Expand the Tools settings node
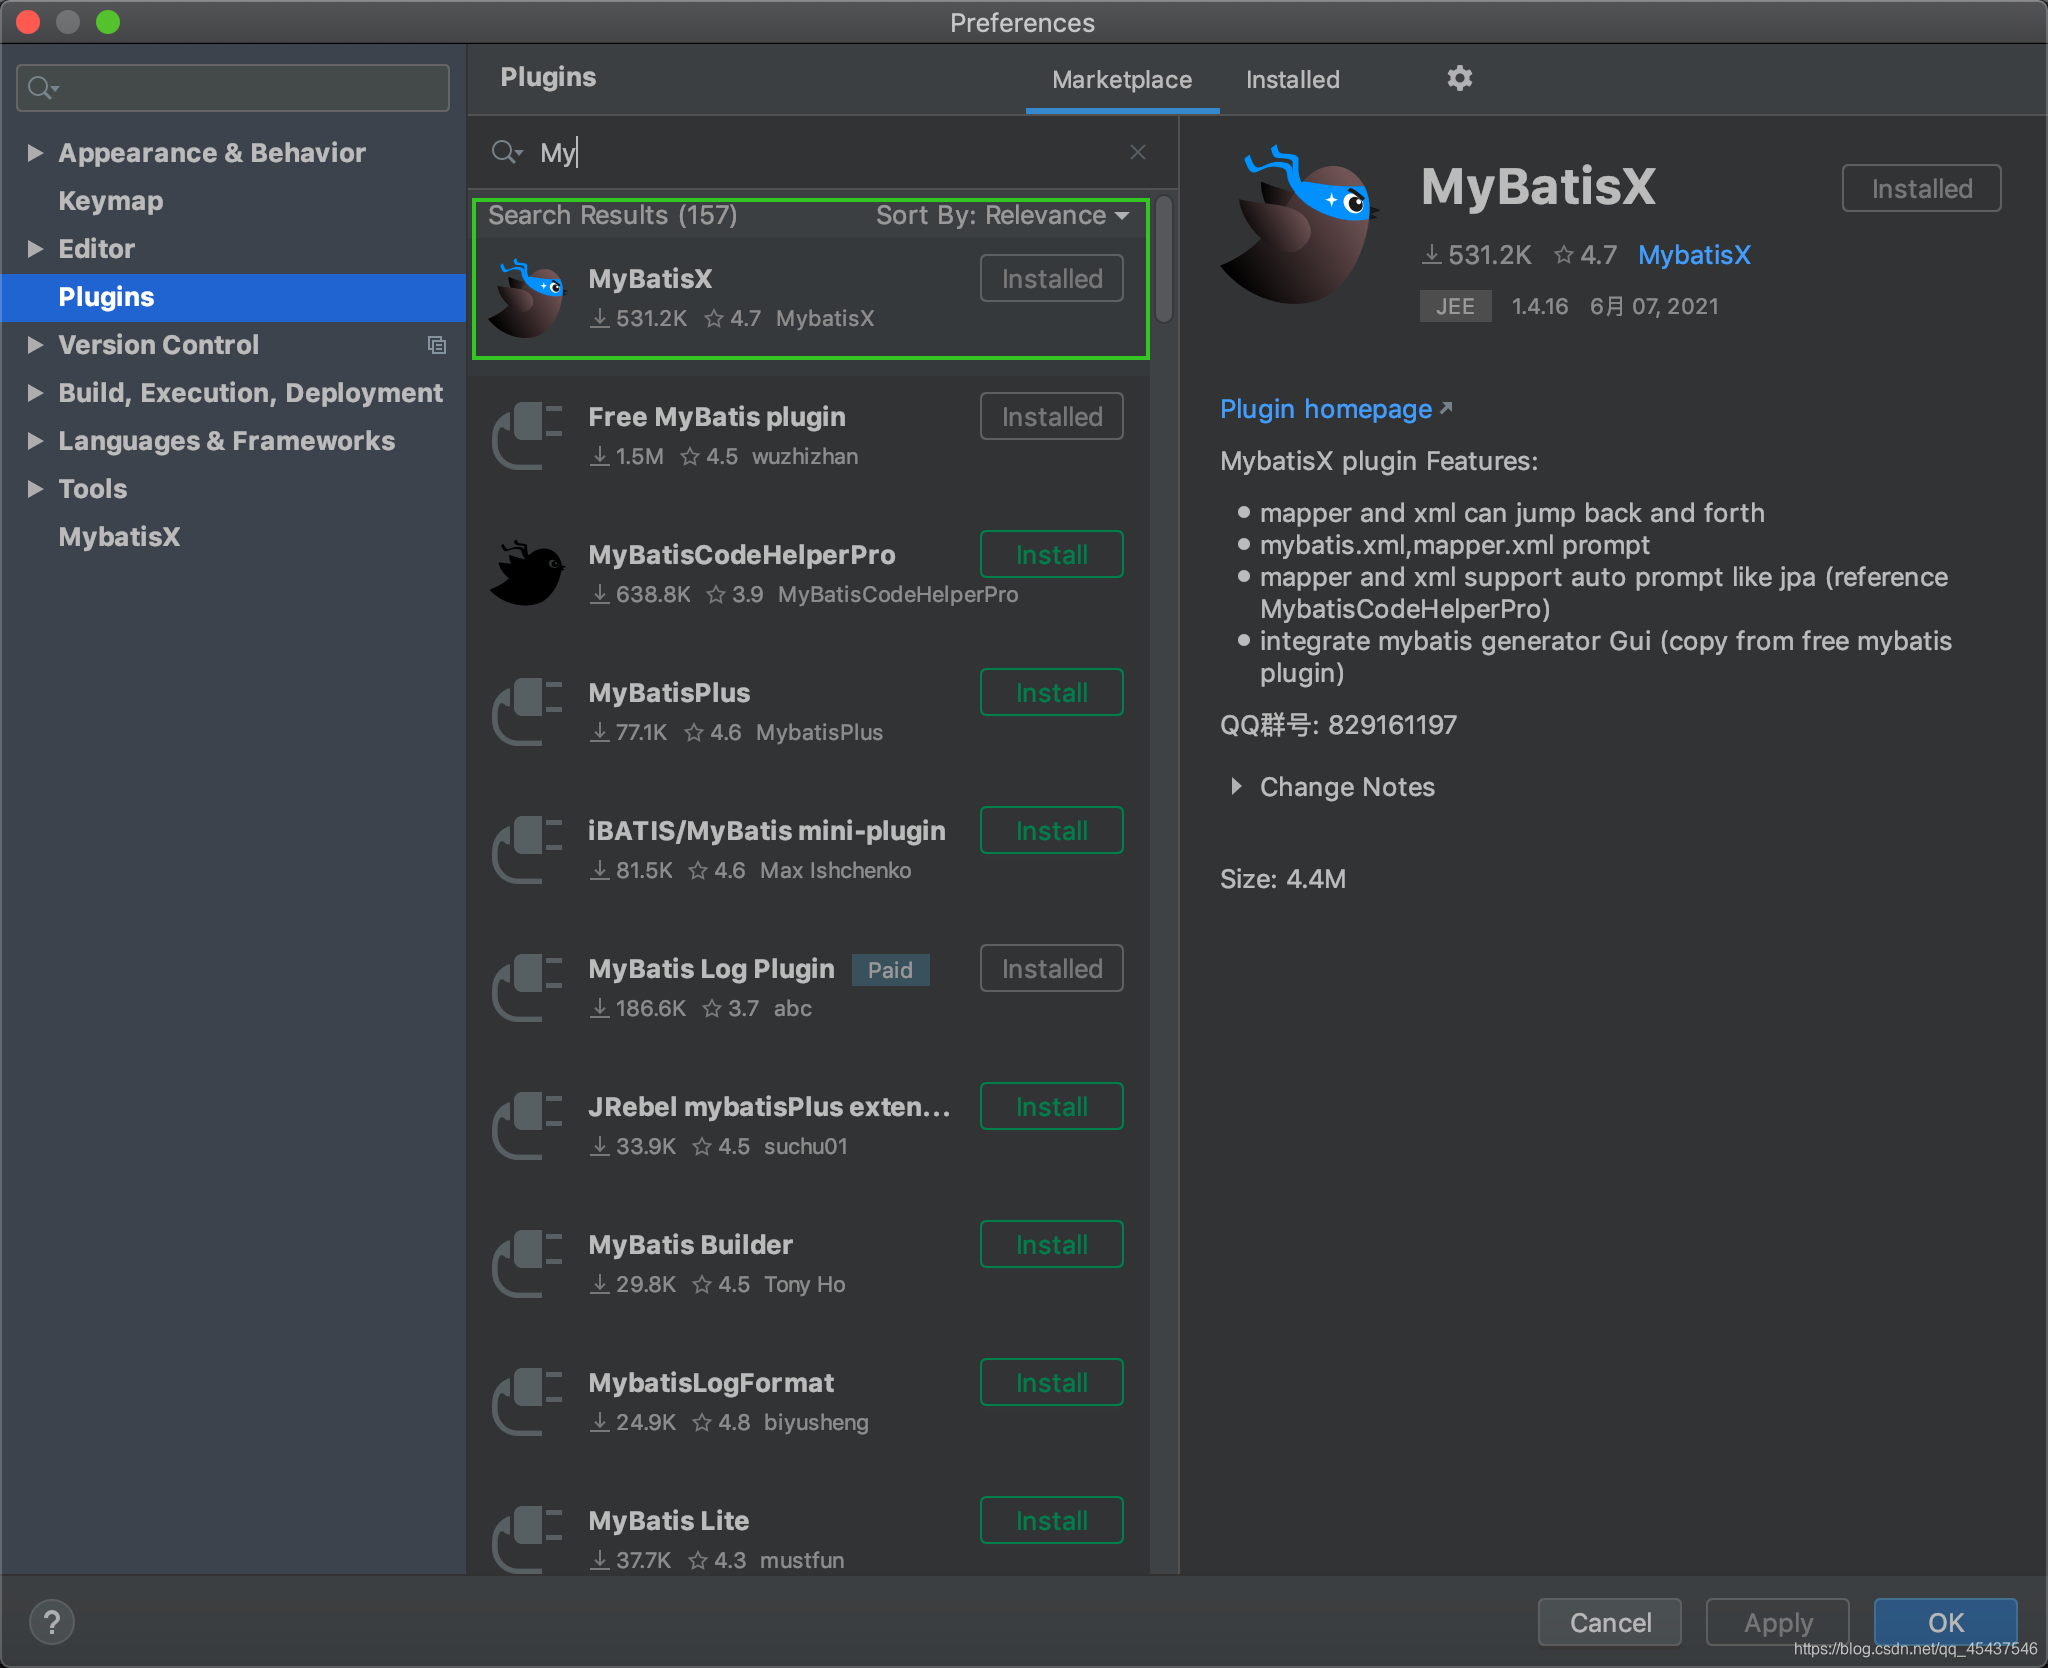 (x=35, y=489)
